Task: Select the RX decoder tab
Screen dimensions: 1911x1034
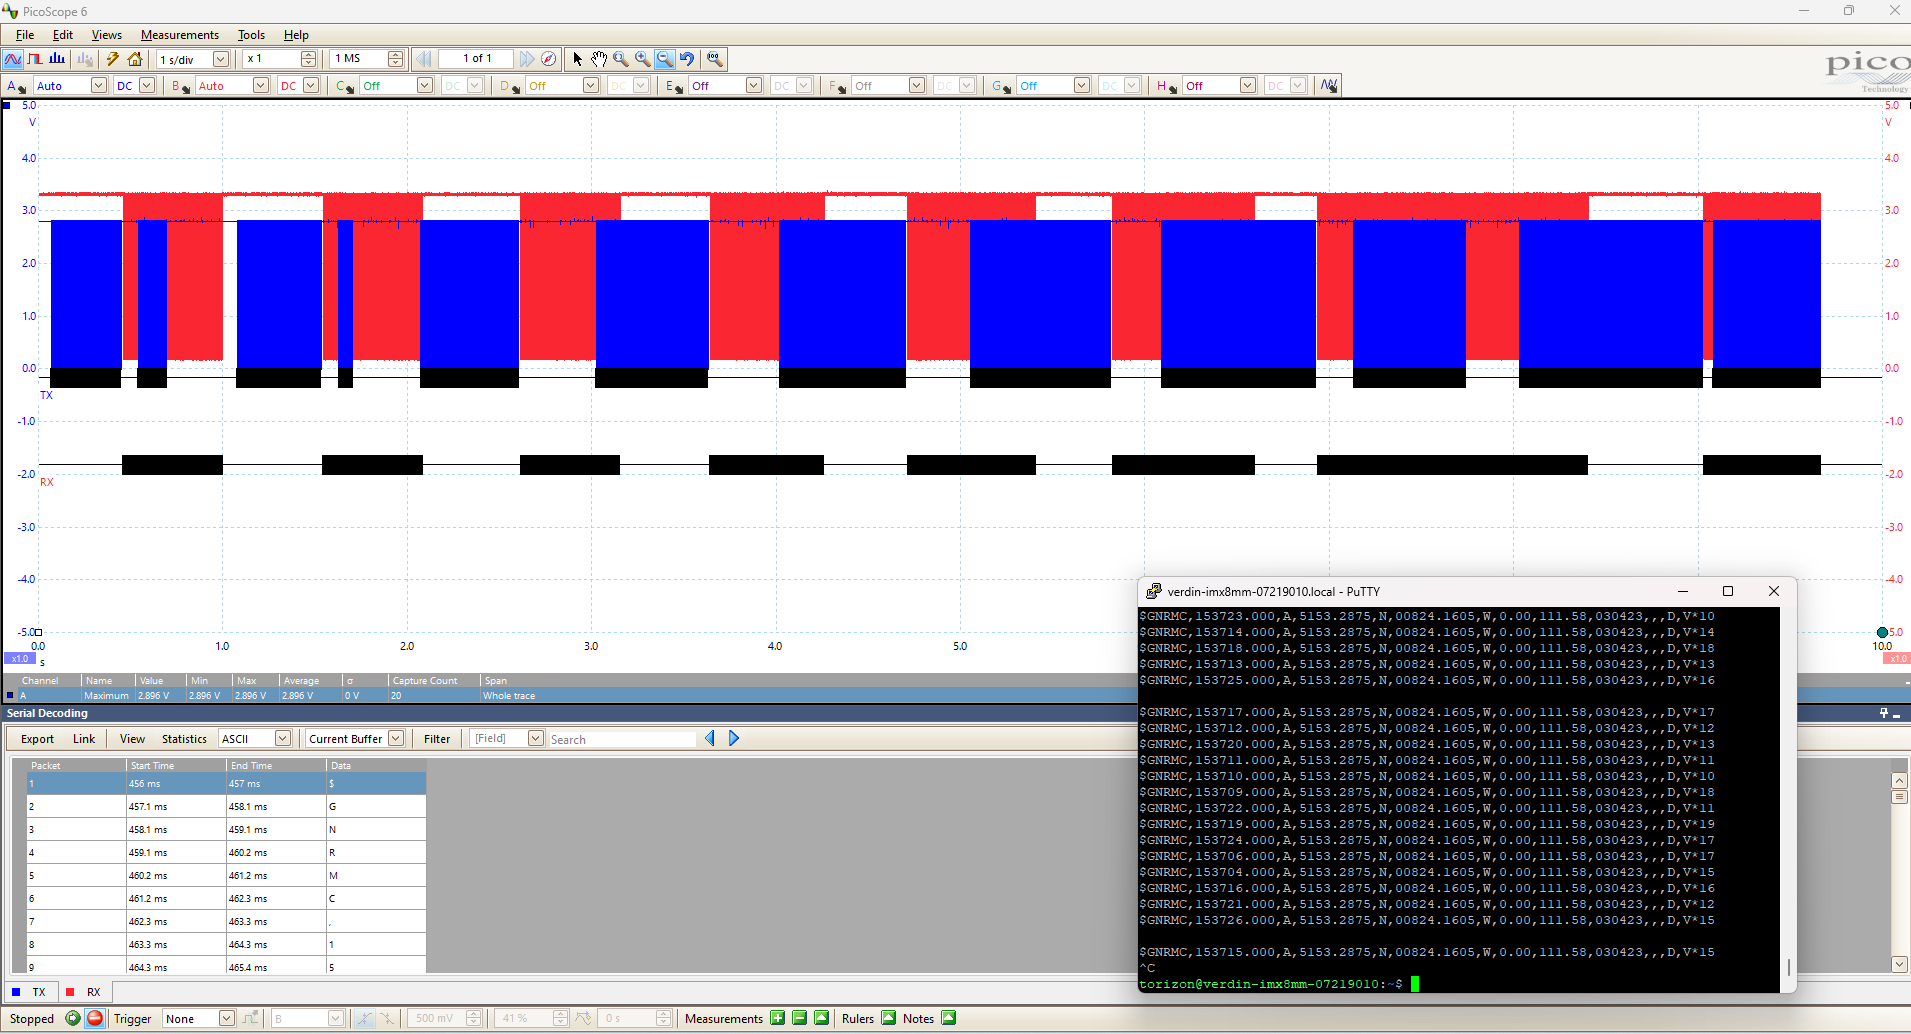Action: [x=84, y=992]
